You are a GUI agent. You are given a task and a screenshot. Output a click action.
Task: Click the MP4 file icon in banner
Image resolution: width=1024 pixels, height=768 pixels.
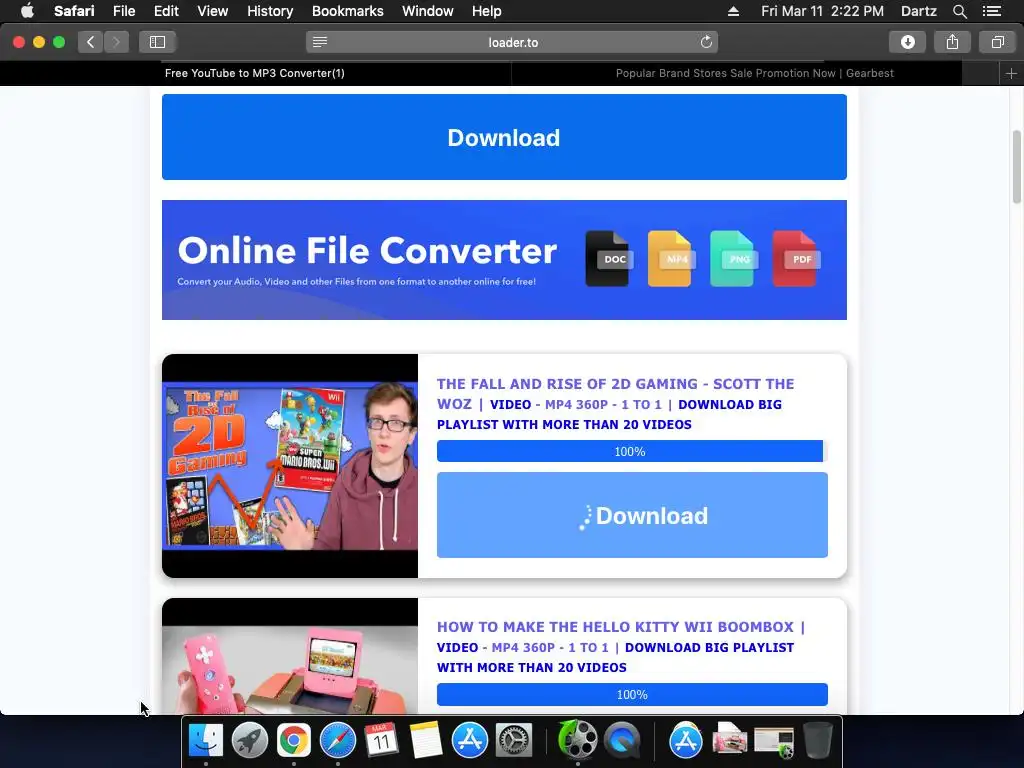pyautogui.click(x=671, y=259)
